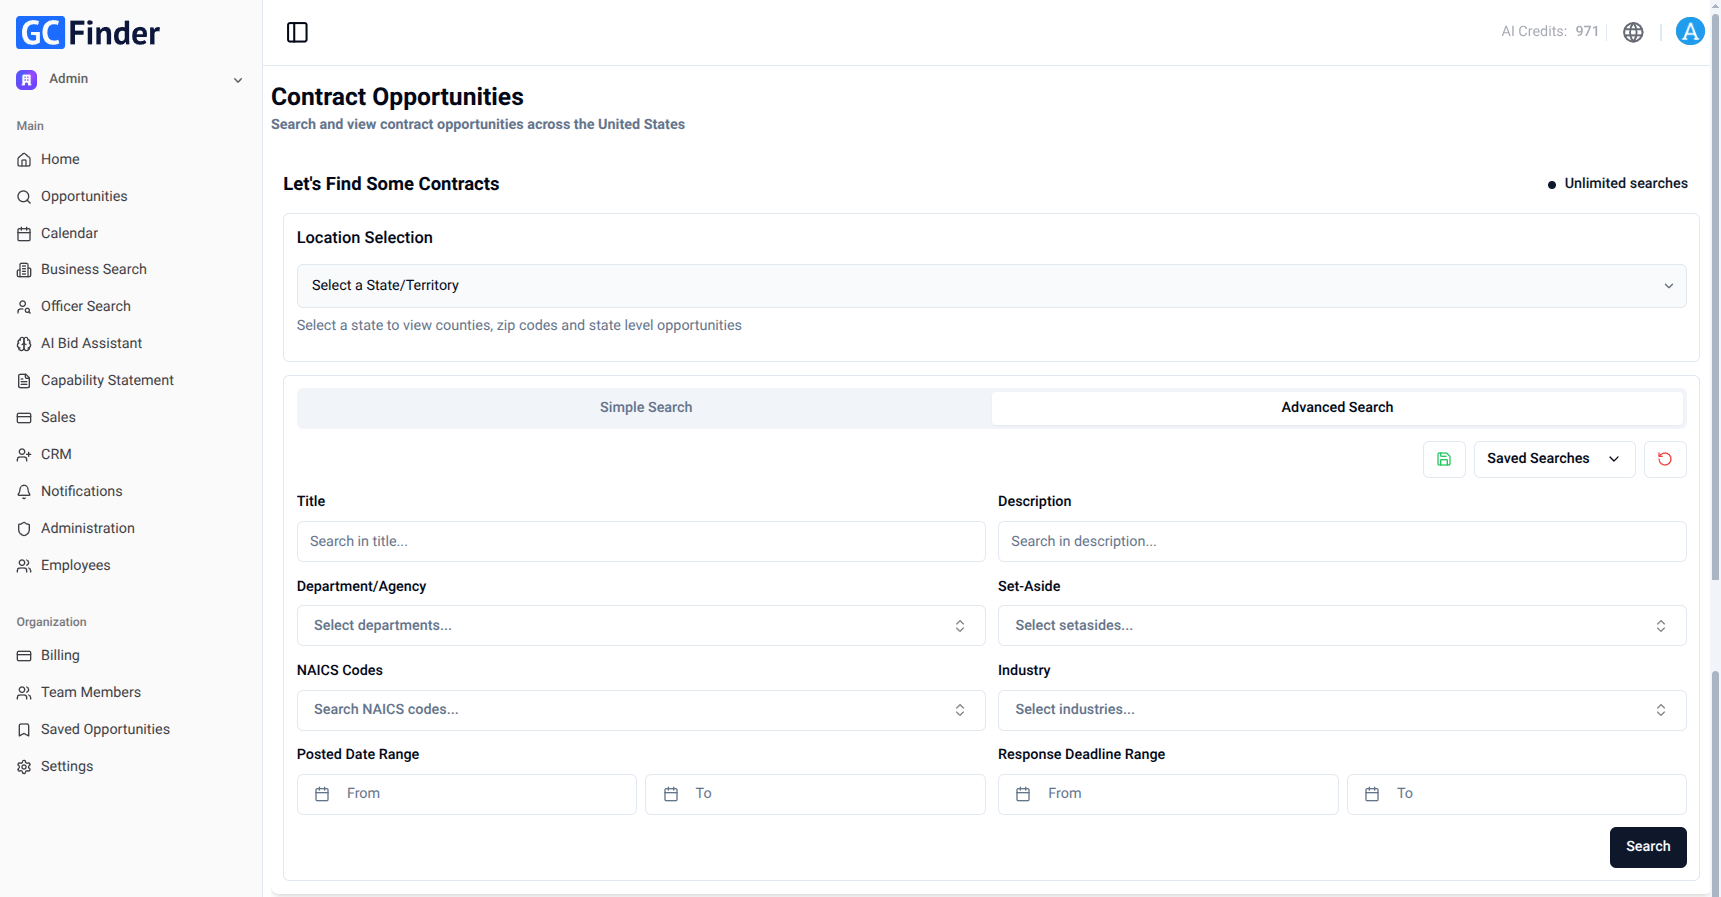Open the Select departments dropdown
This screenshot has height=897, width=1721.
[x=641, y=626]
